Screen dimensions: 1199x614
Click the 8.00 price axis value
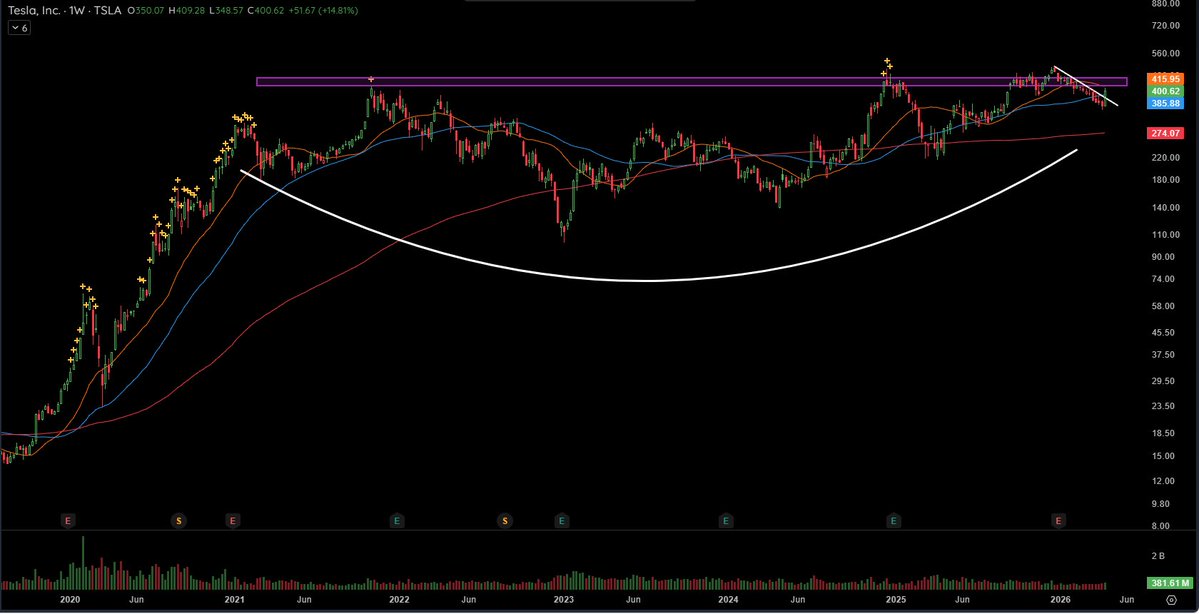[x=1162, y=526]
